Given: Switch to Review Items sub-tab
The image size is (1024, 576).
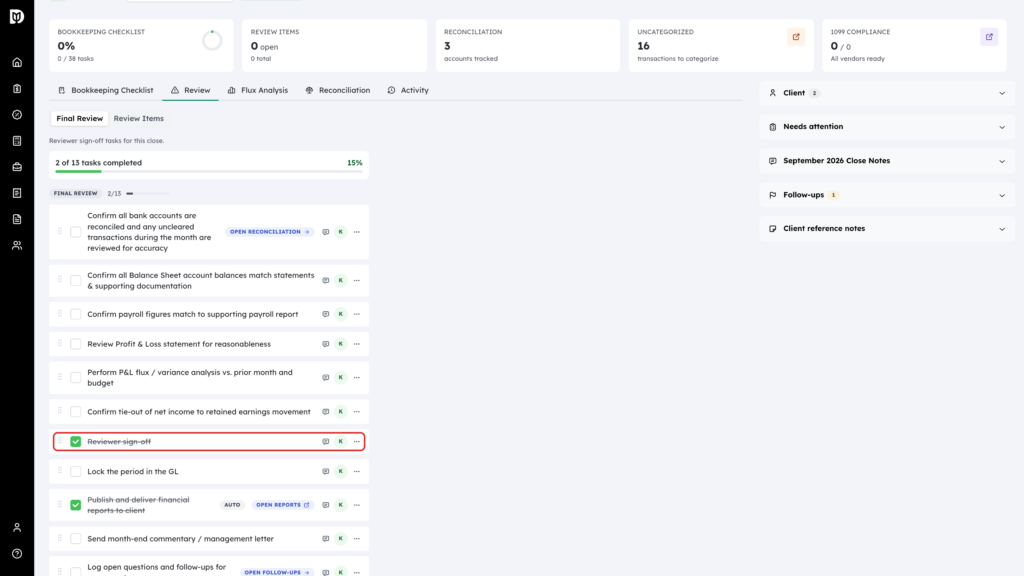Looking at the screenshot, I should 138,118.
